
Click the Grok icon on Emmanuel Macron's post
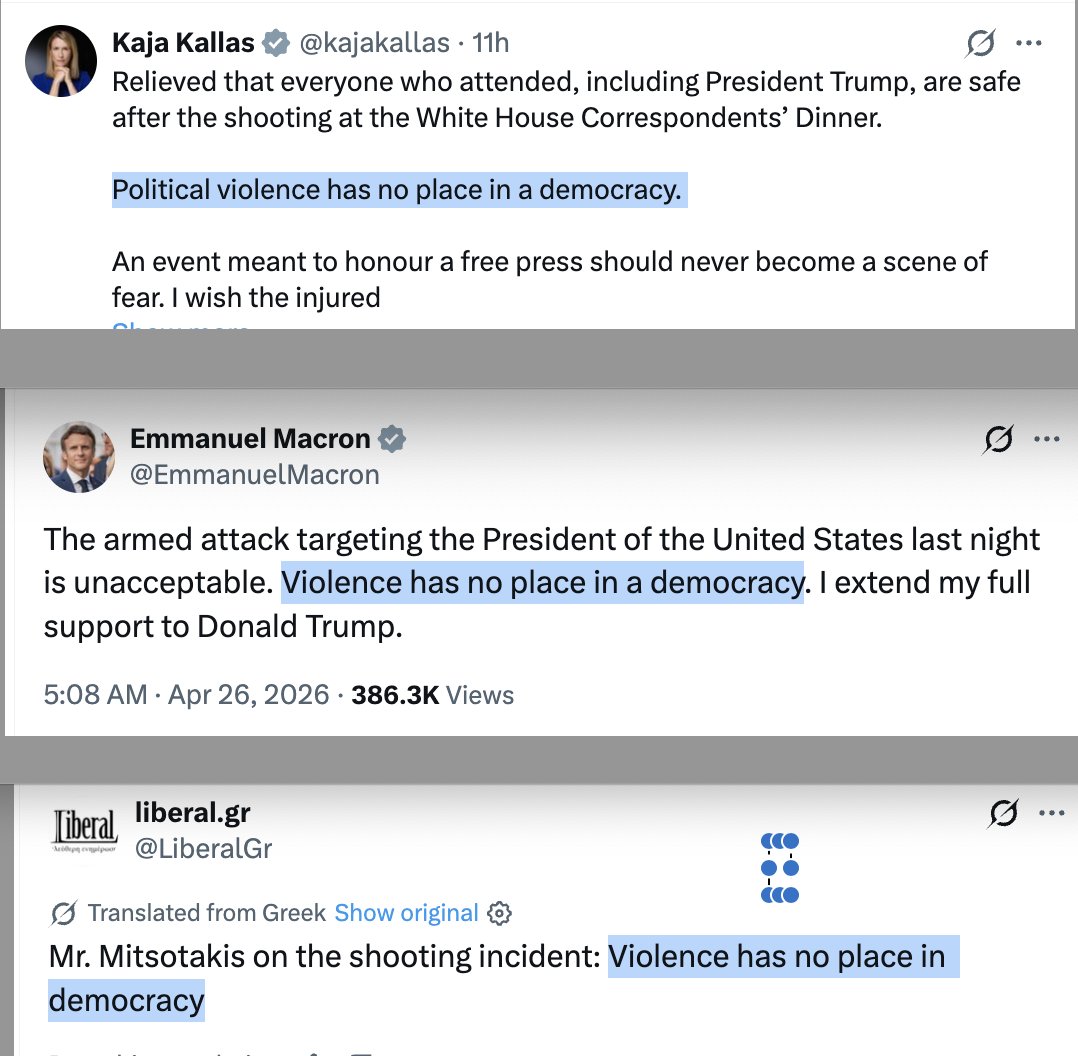[x=999, y=439]
